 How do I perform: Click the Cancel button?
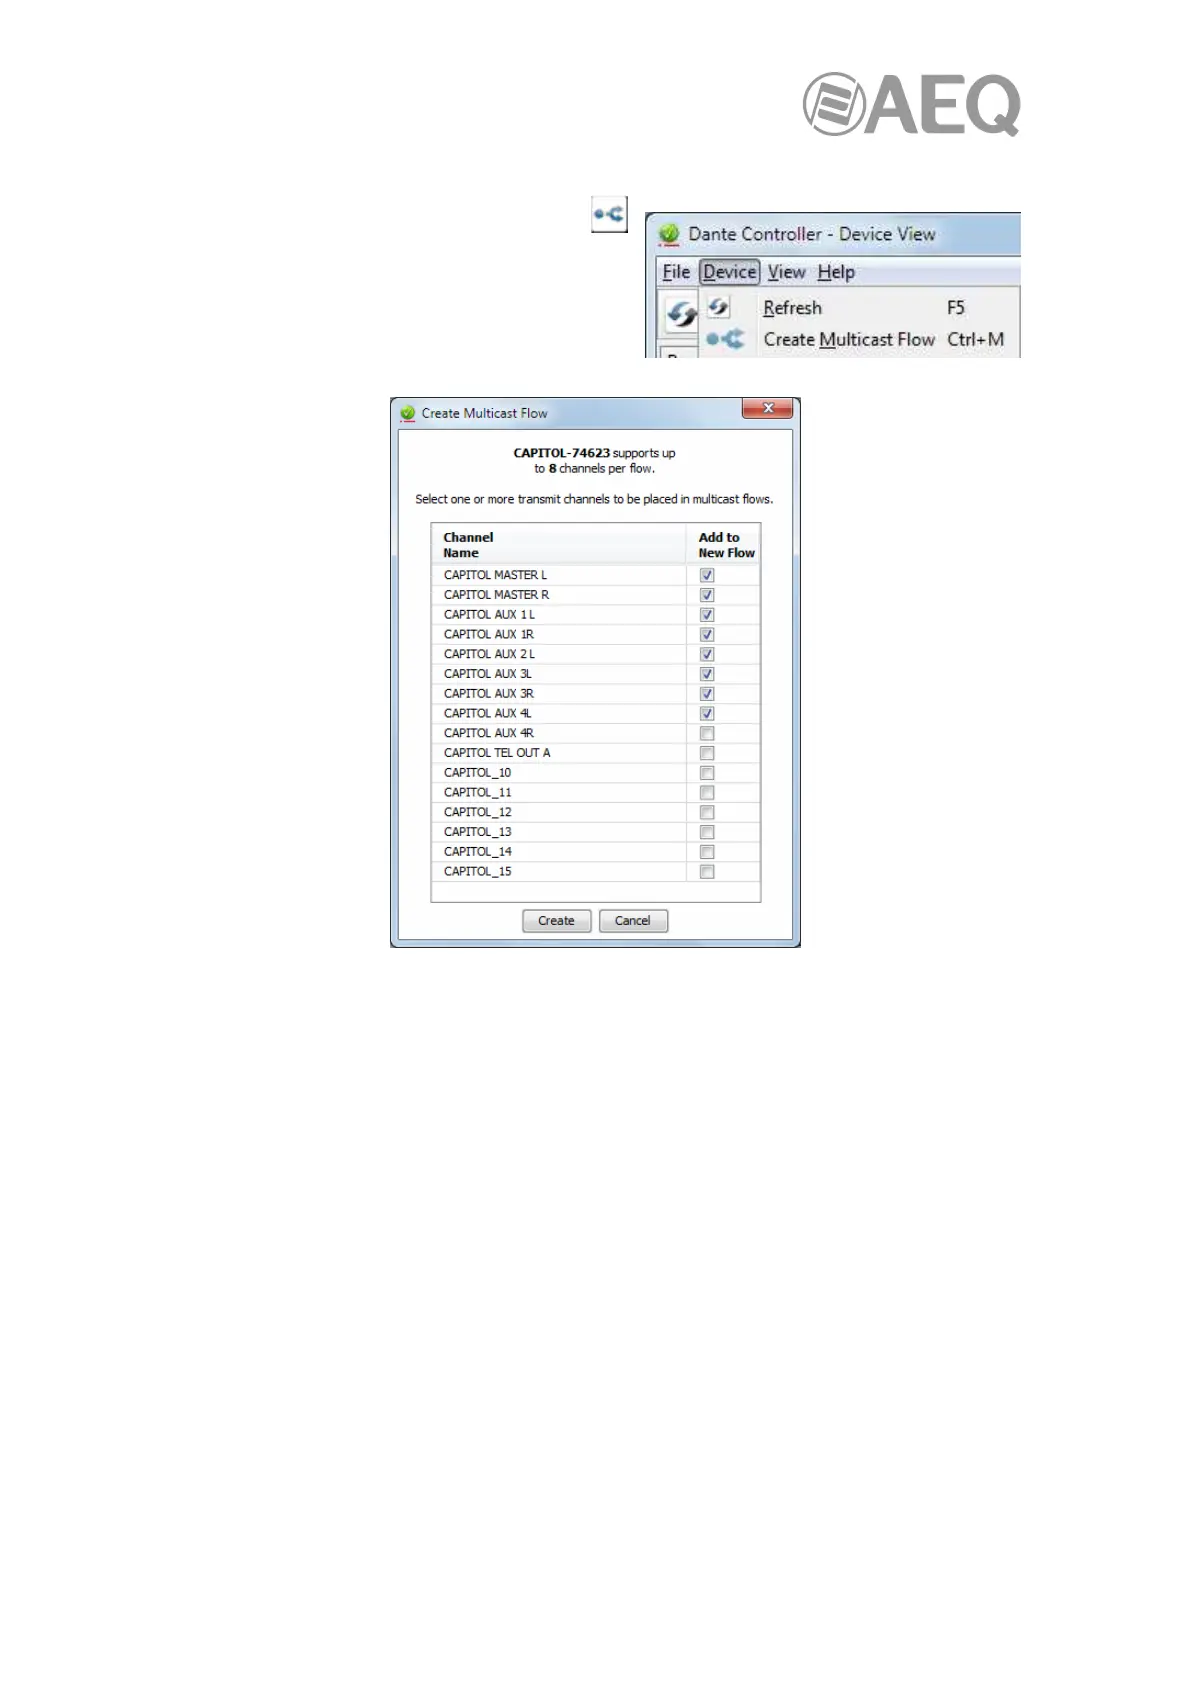pyautogui.click(x=633, y=921)
